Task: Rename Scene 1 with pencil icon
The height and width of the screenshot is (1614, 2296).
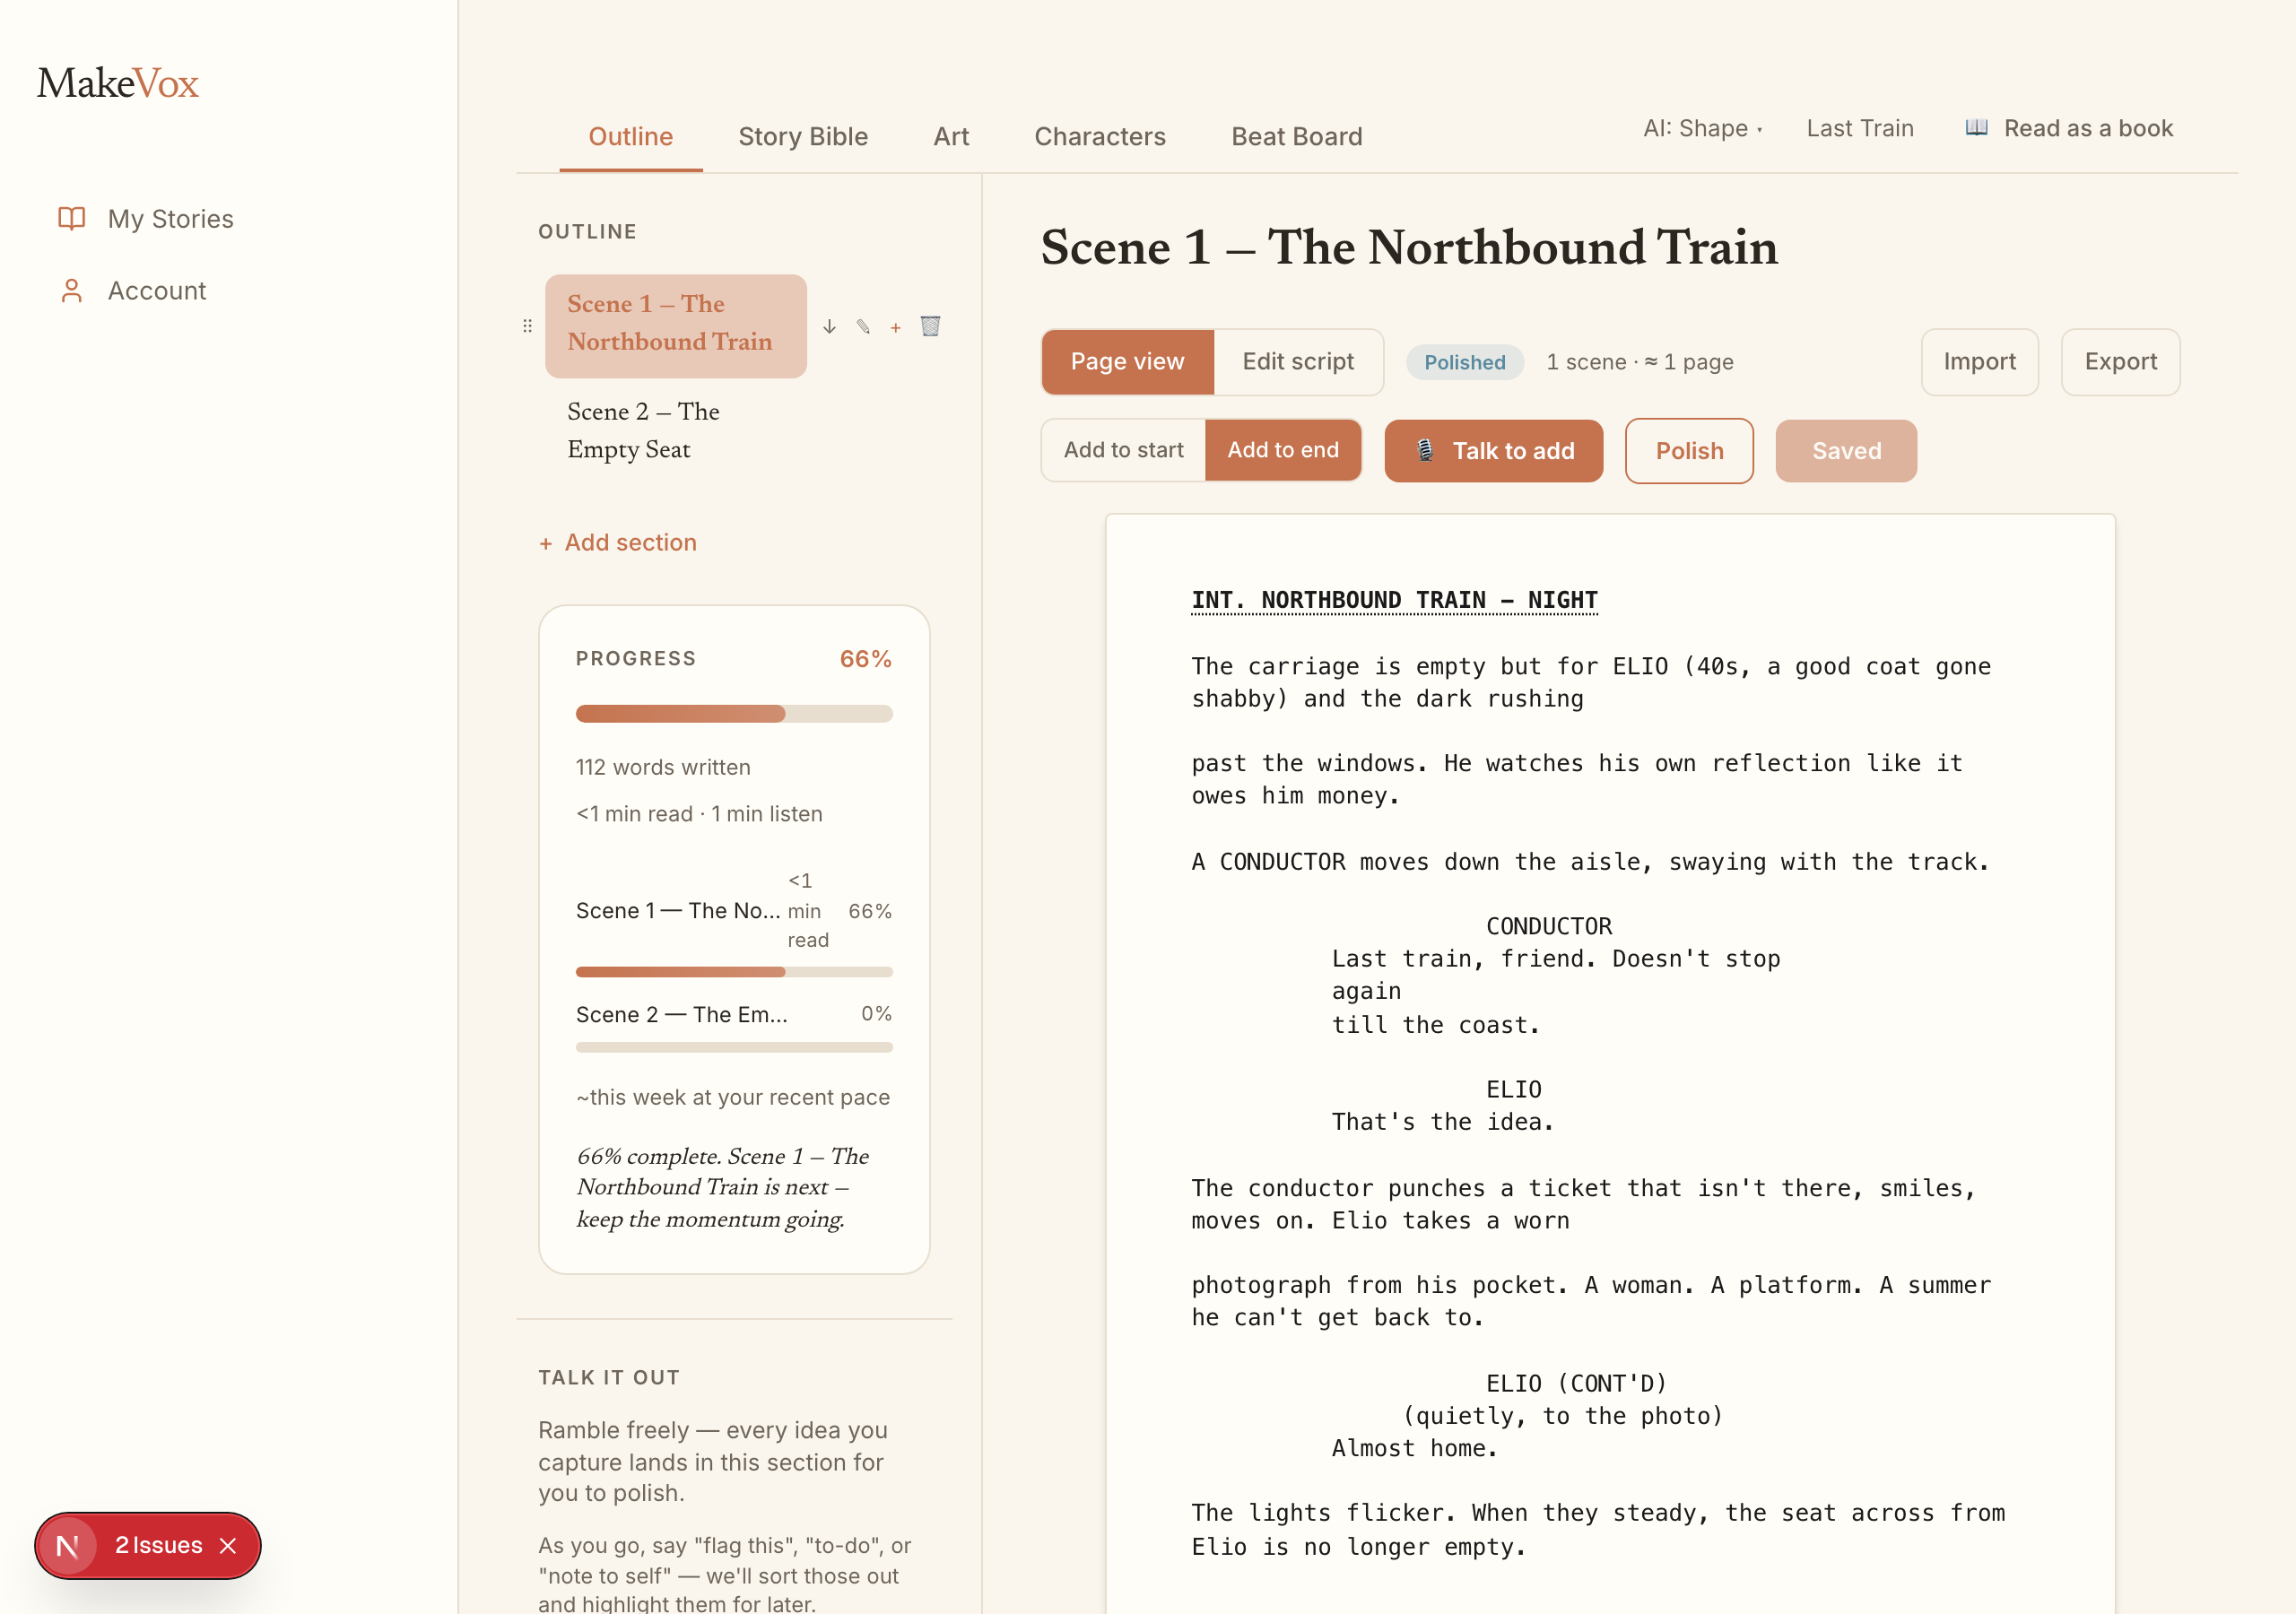Action: coord(863,327)
